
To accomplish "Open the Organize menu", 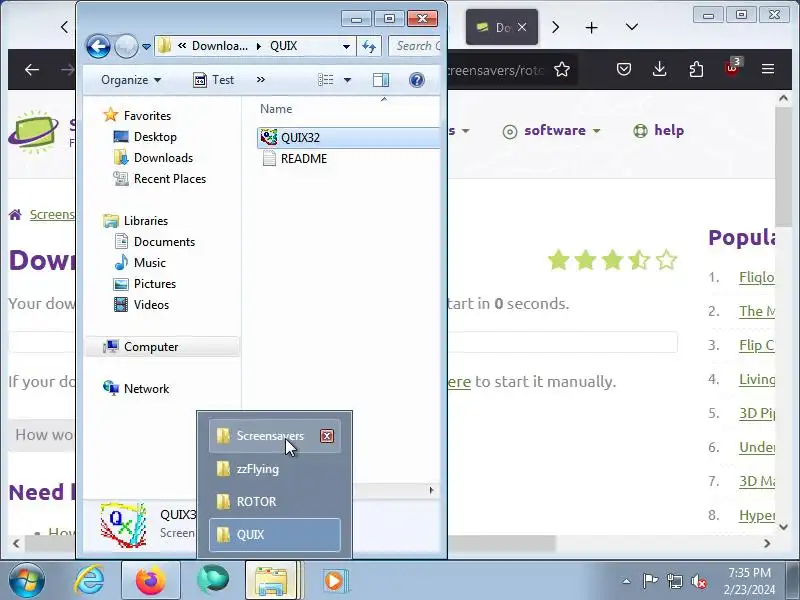I will 131,80.
